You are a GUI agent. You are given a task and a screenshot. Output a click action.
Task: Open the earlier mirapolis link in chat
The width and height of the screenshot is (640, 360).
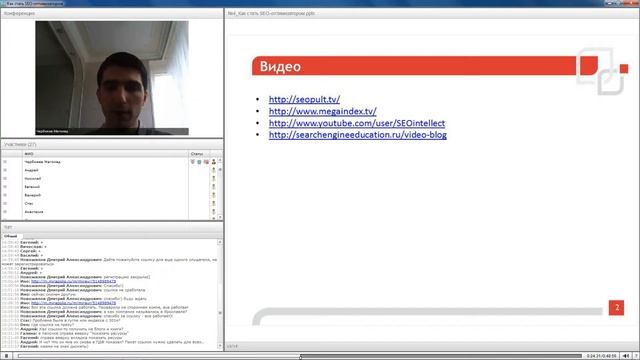point(73,281)
